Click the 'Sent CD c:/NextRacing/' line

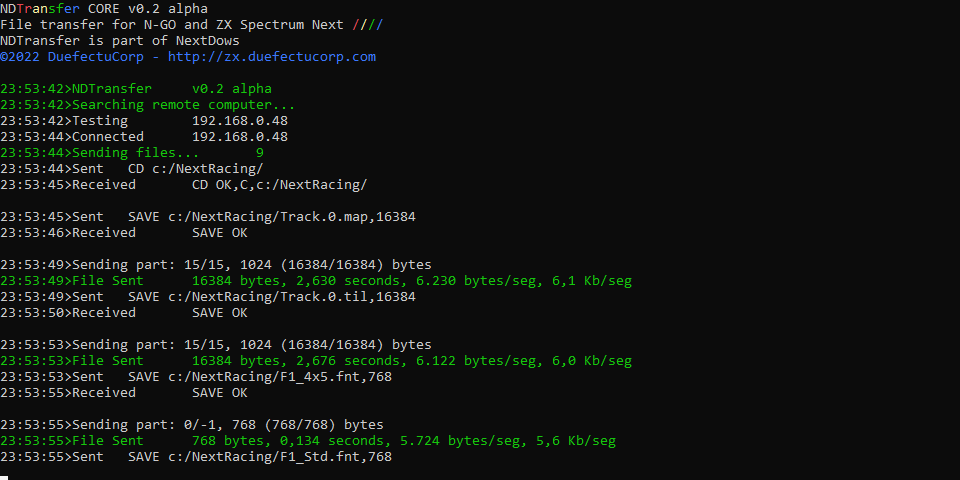(132, 168)
